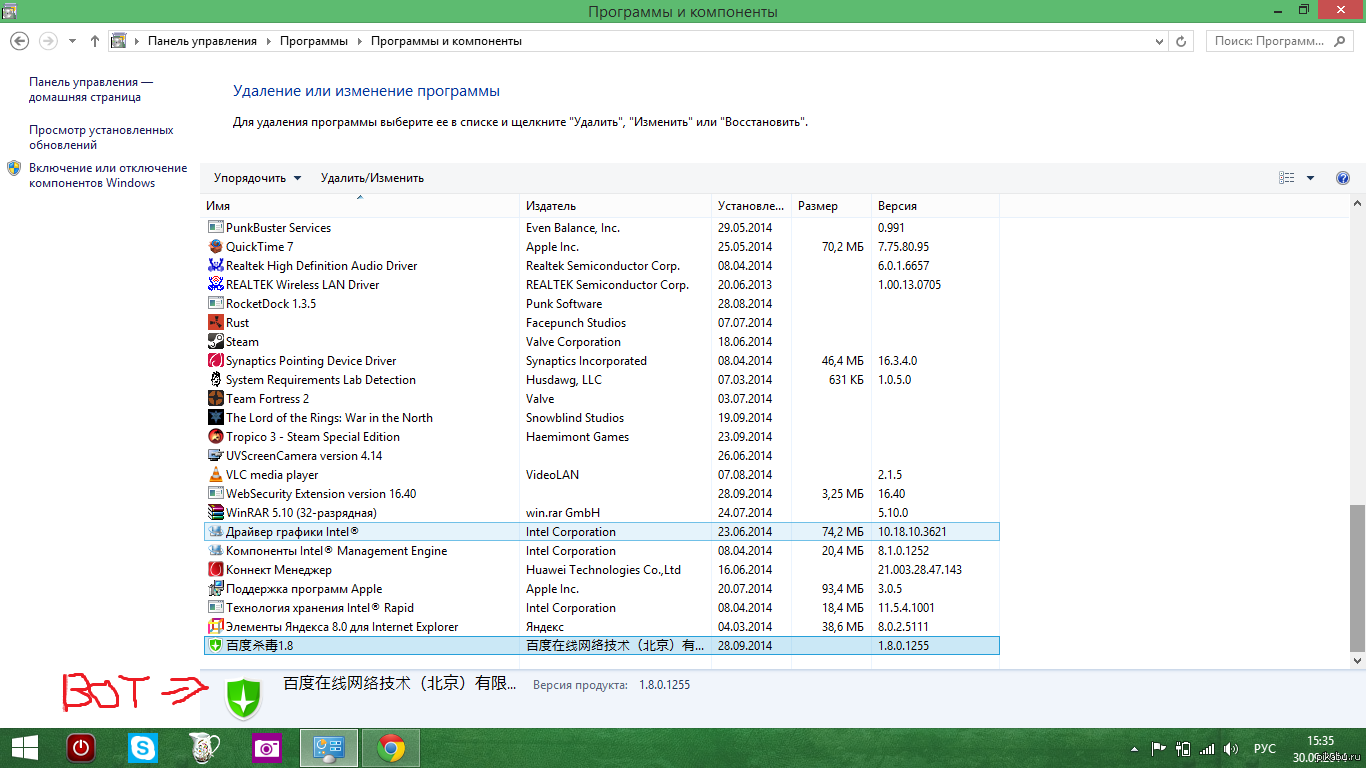1366x768 pixels.
Task: Open the Windows Start button
Action: click(25, 748)
